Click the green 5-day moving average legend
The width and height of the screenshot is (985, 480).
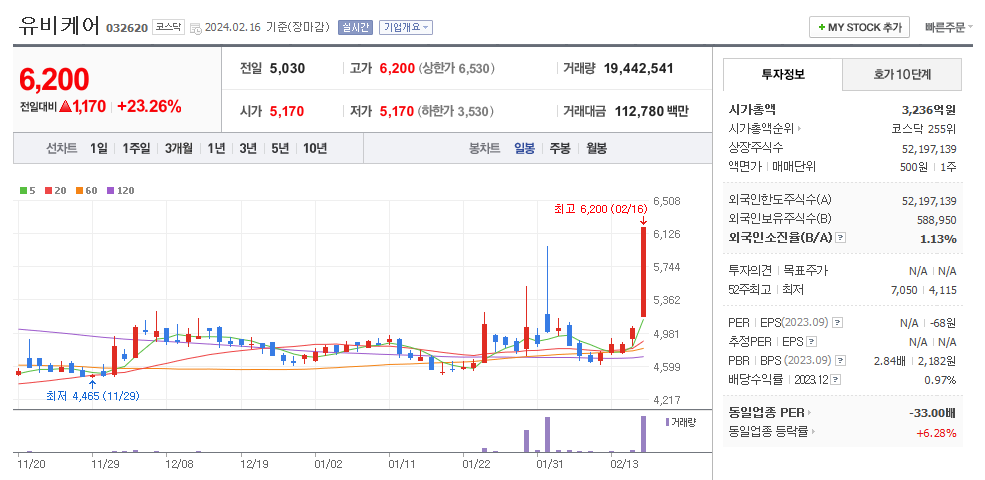[x=28, y=190]
